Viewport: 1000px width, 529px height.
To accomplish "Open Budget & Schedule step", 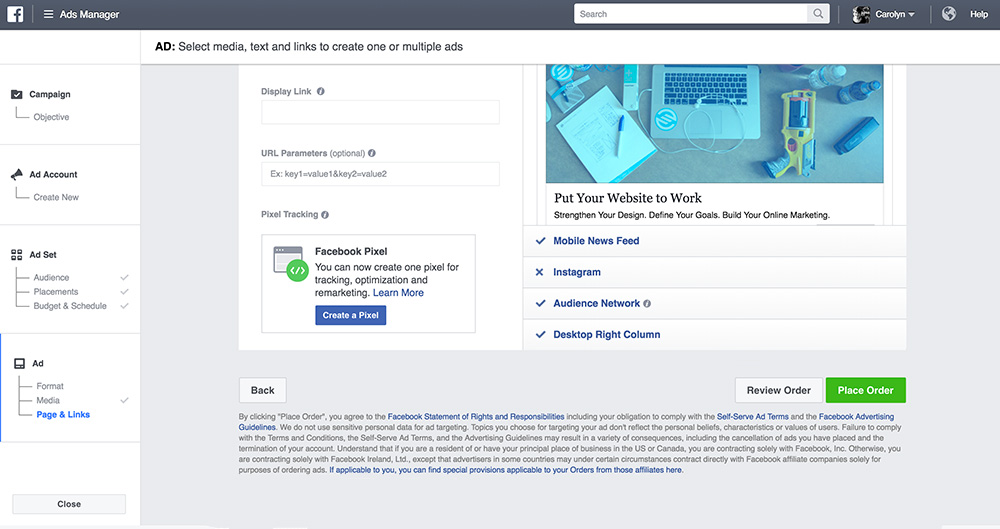I will point(70,306).
